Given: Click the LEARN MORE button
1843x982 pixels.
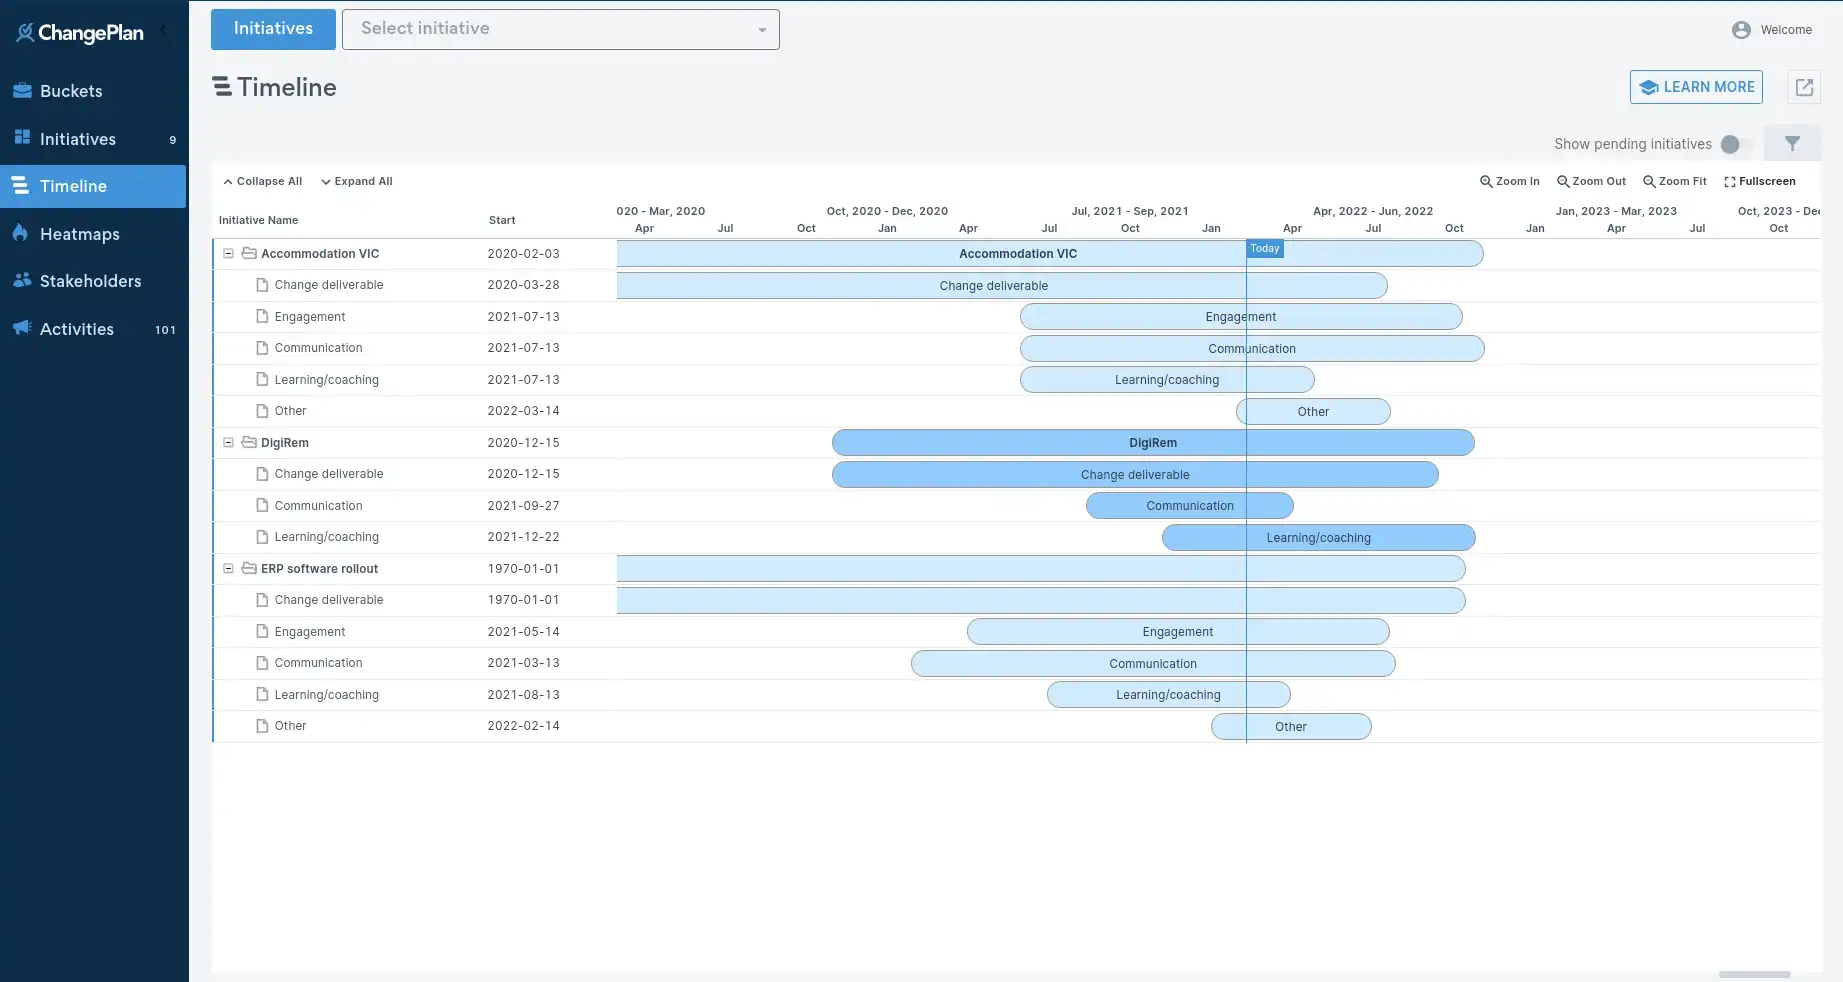Looking at the screenshot, I should pos(1695,87).
